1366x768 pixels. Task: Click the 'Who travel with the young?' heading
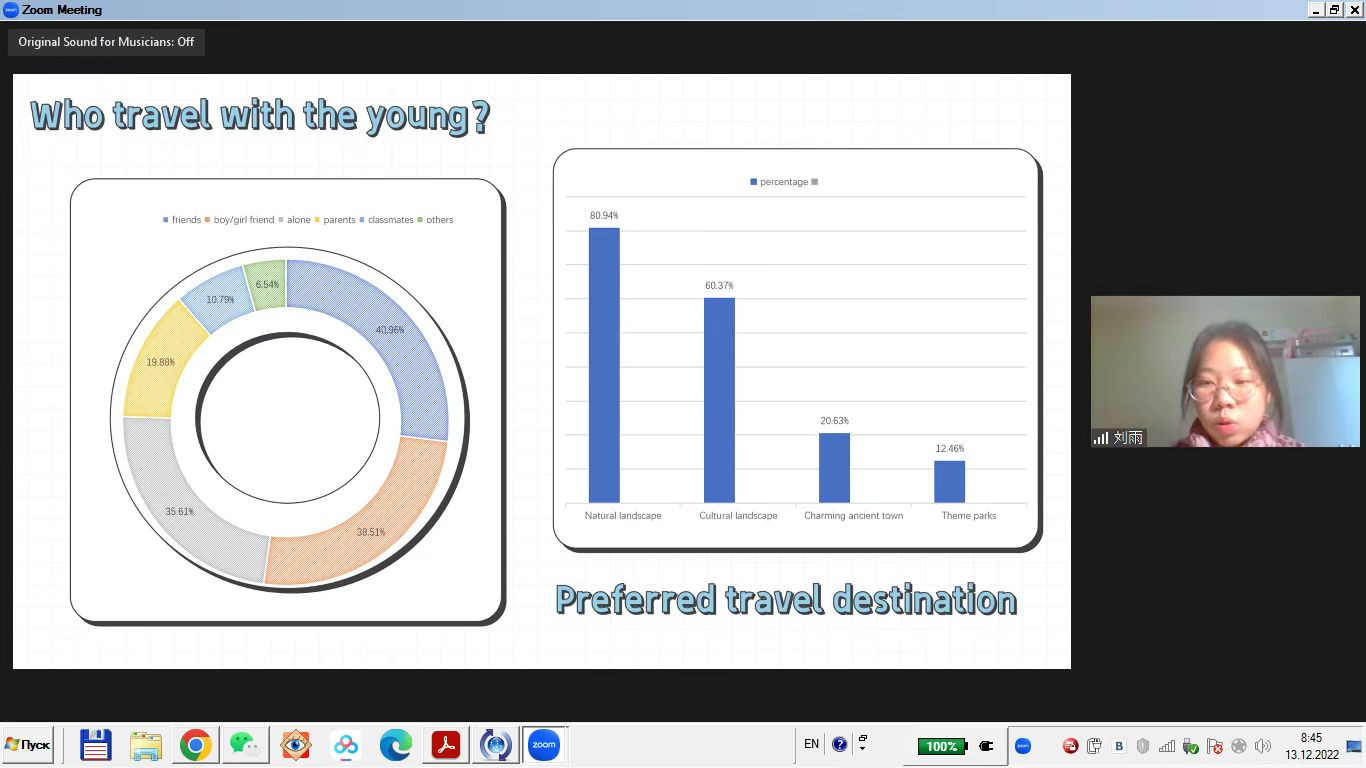[x=260, y=116]
